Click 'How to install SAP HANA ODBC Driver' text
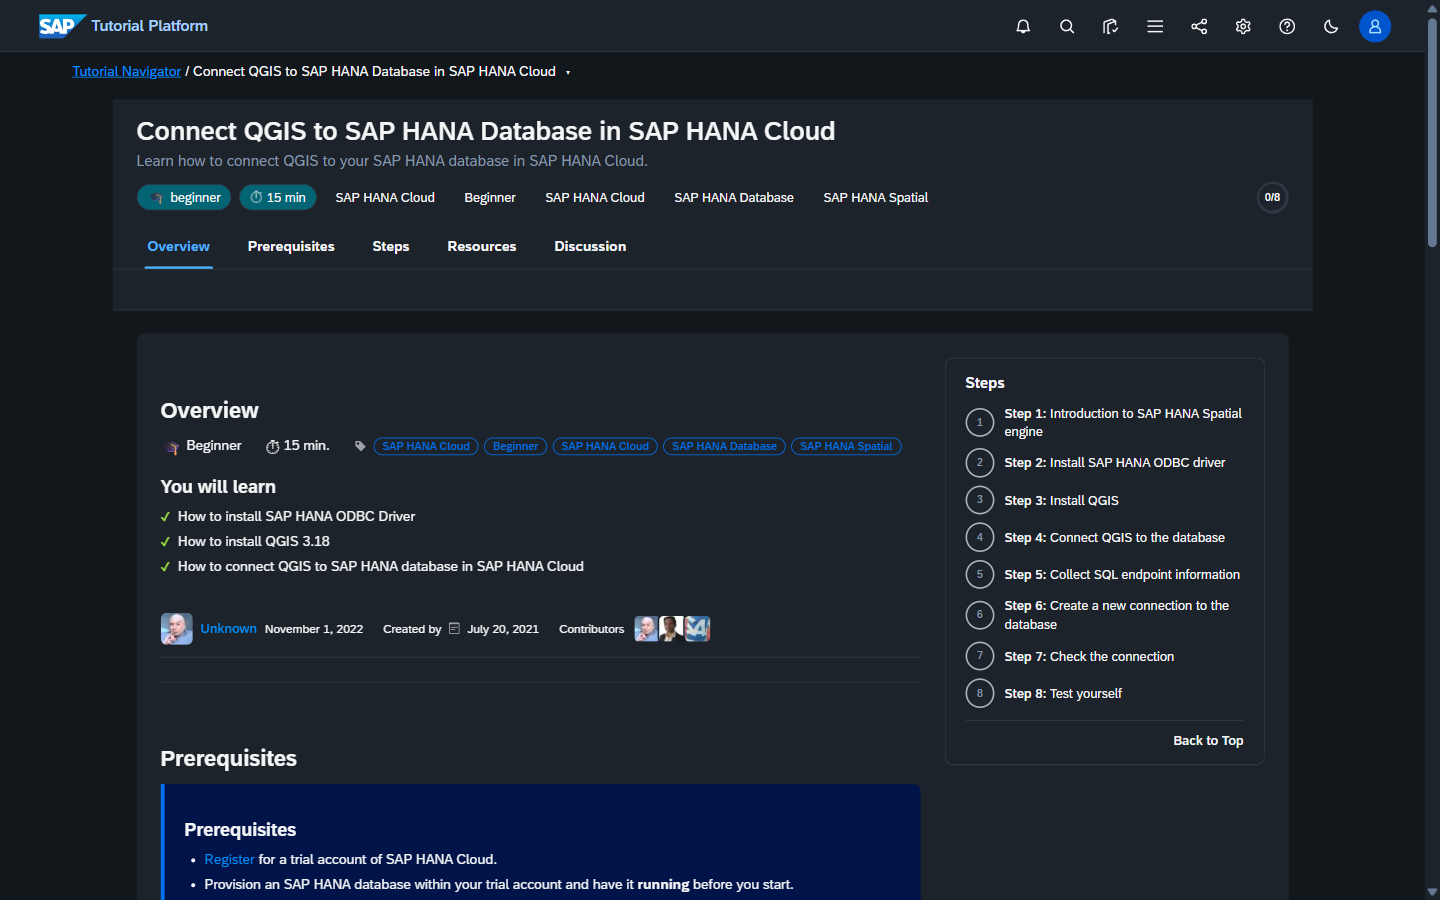This screenshot has height=900, width=1440. tap(296, 516)
